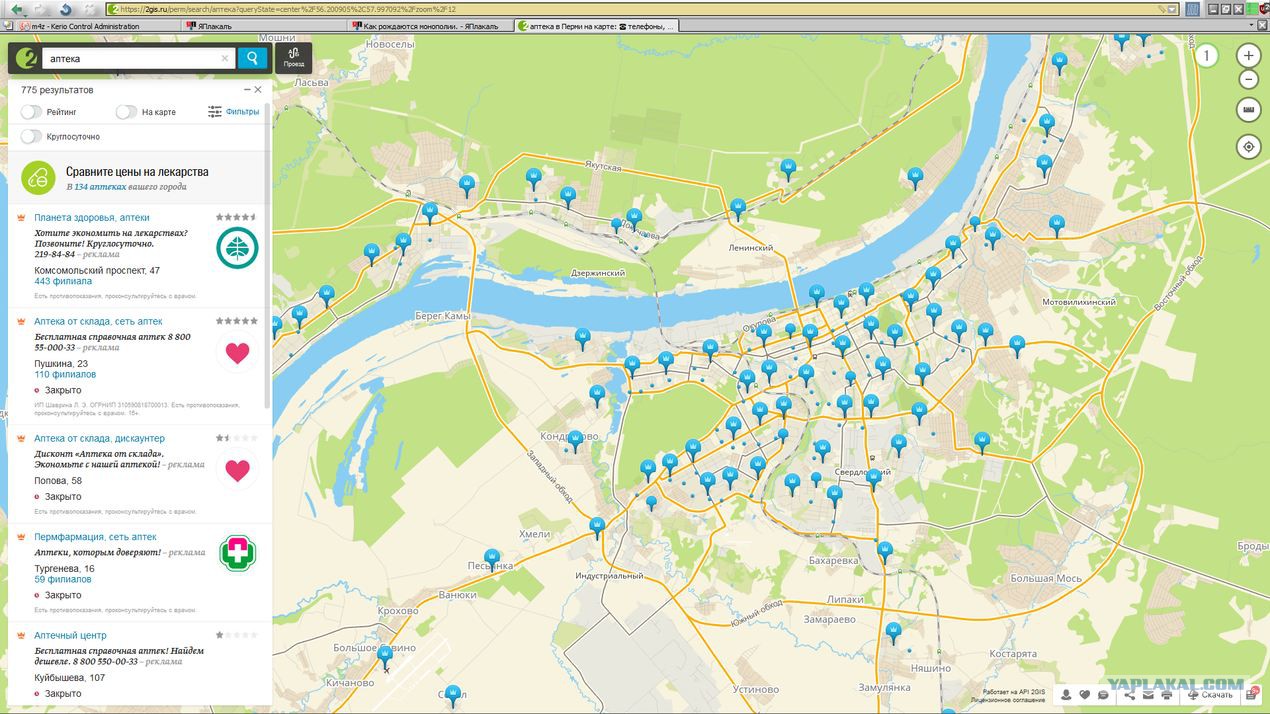Close the results panel

pyautogui.click(x=258, y=90)
